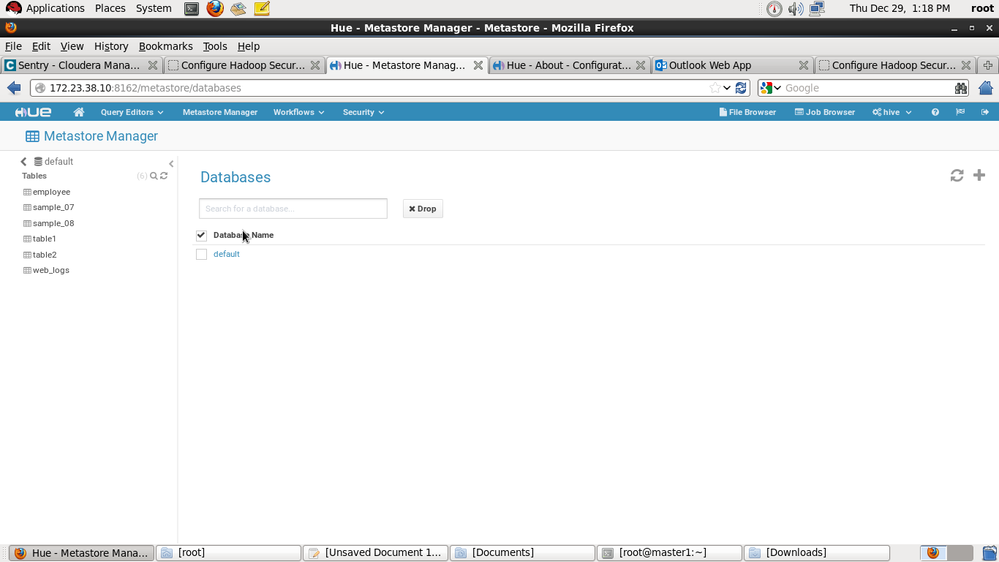Open search engine selector dropdown
Viewport: 999px width, 562px height.
point(770,88)
